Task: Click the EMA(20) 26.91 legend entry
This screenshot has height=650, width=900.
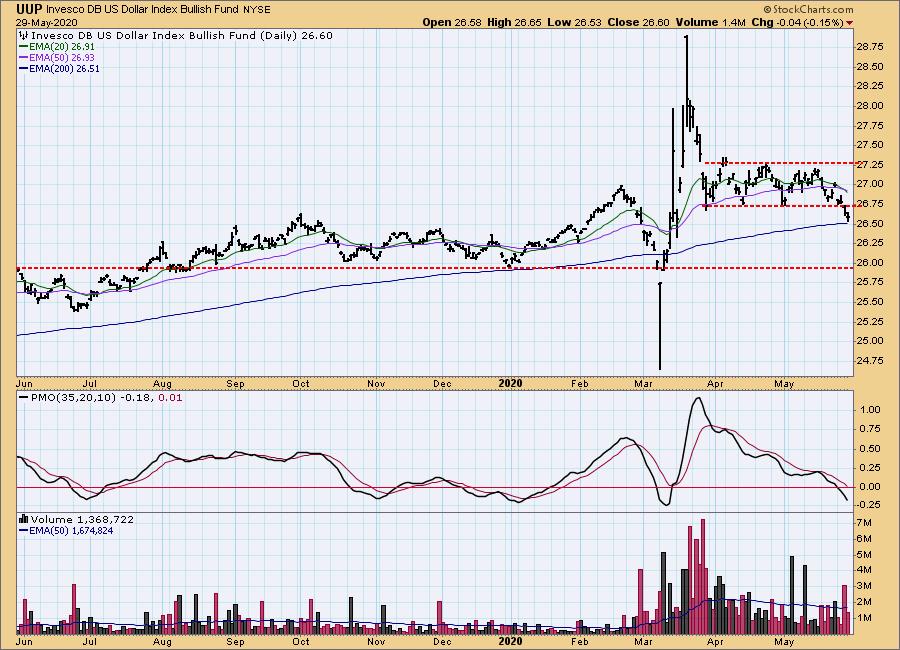Action: 61,47
